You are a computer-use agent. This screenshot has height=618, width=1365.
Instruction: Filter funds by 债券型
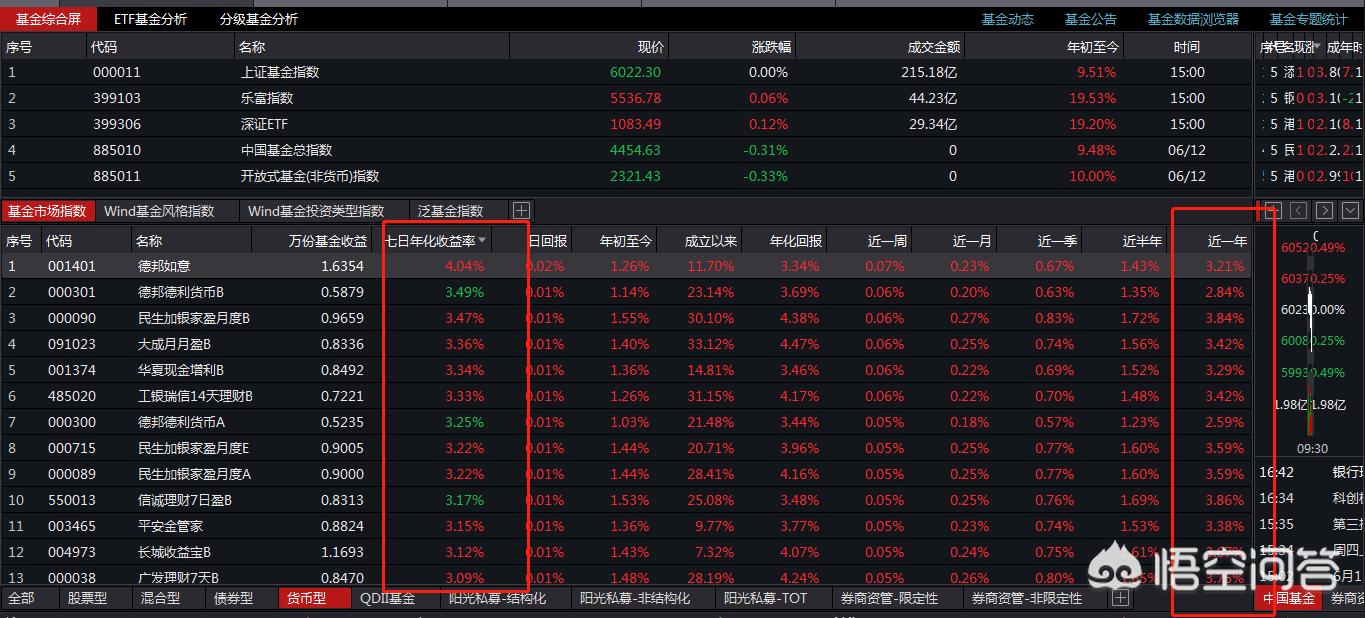tap(234, 598)
